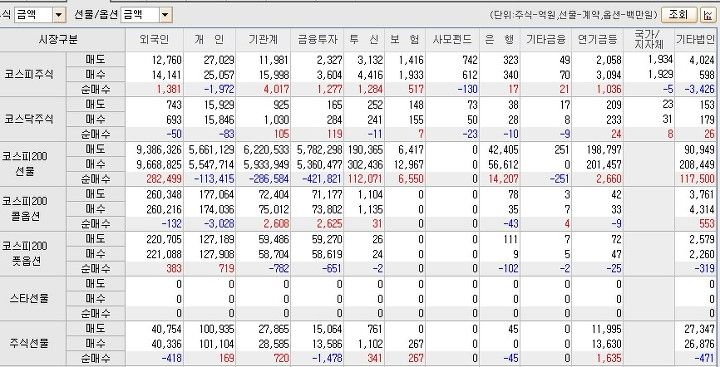Click the 개 인 column header
Image resolution: width=720 pixels, height=367 pixels.
[209, 40]
